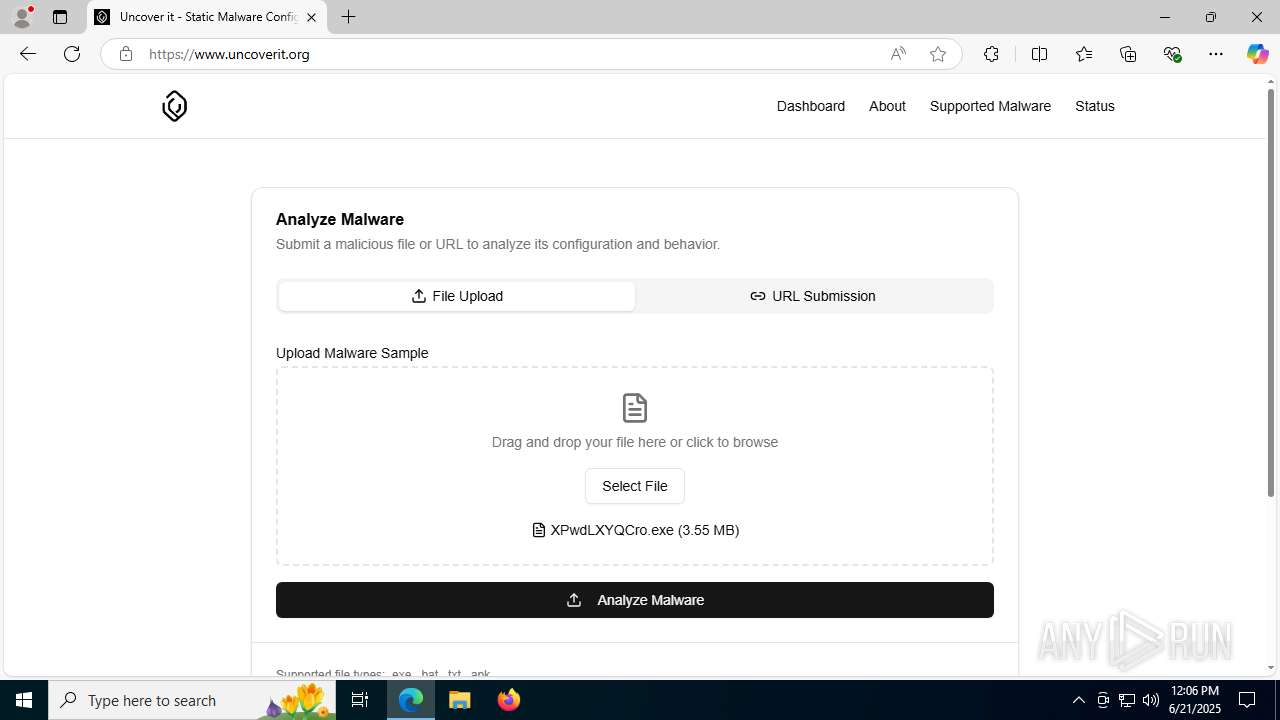Screen dimensions: 1280x720
Task: Open Browser essentials heart icon
Action: click(x=1172, y=54)
